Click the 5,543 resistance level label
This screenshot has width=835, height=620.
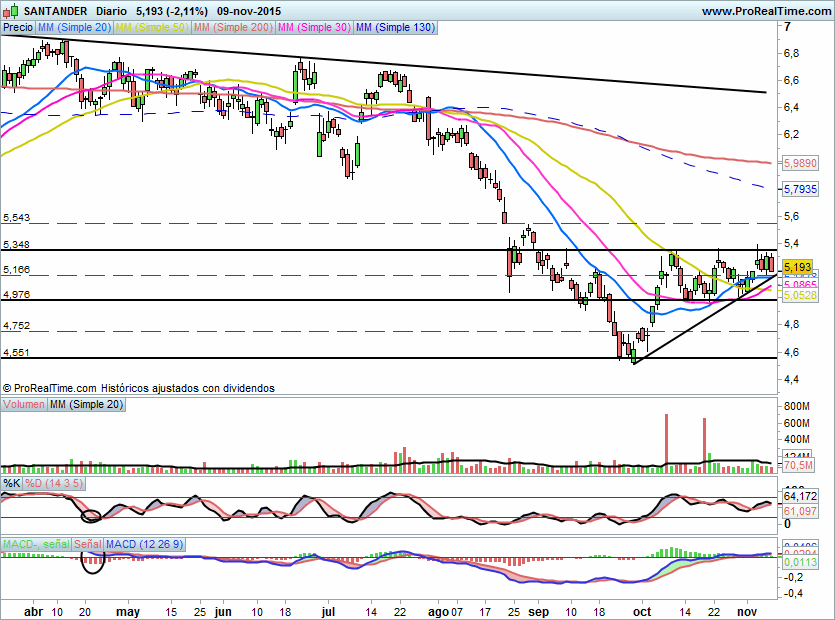coord(17,217)
